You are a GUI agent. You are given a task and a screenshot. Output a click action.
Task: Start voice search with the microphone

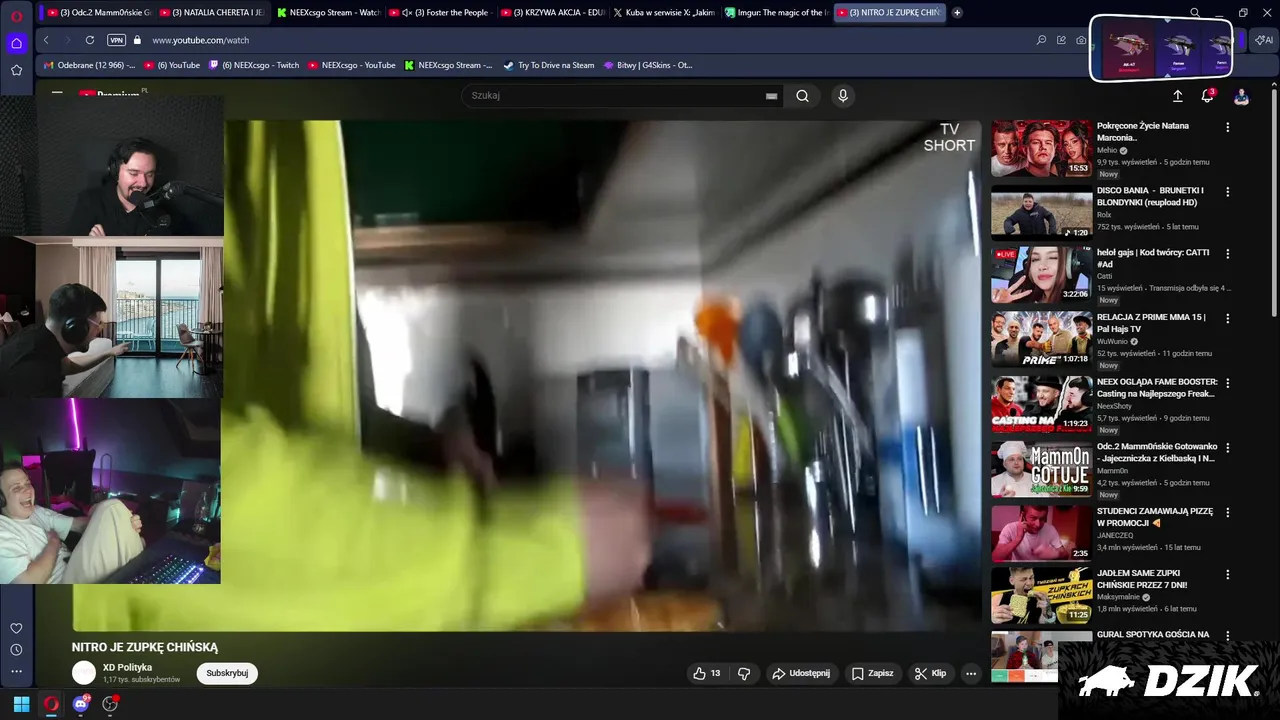click(x=843, y=96)
